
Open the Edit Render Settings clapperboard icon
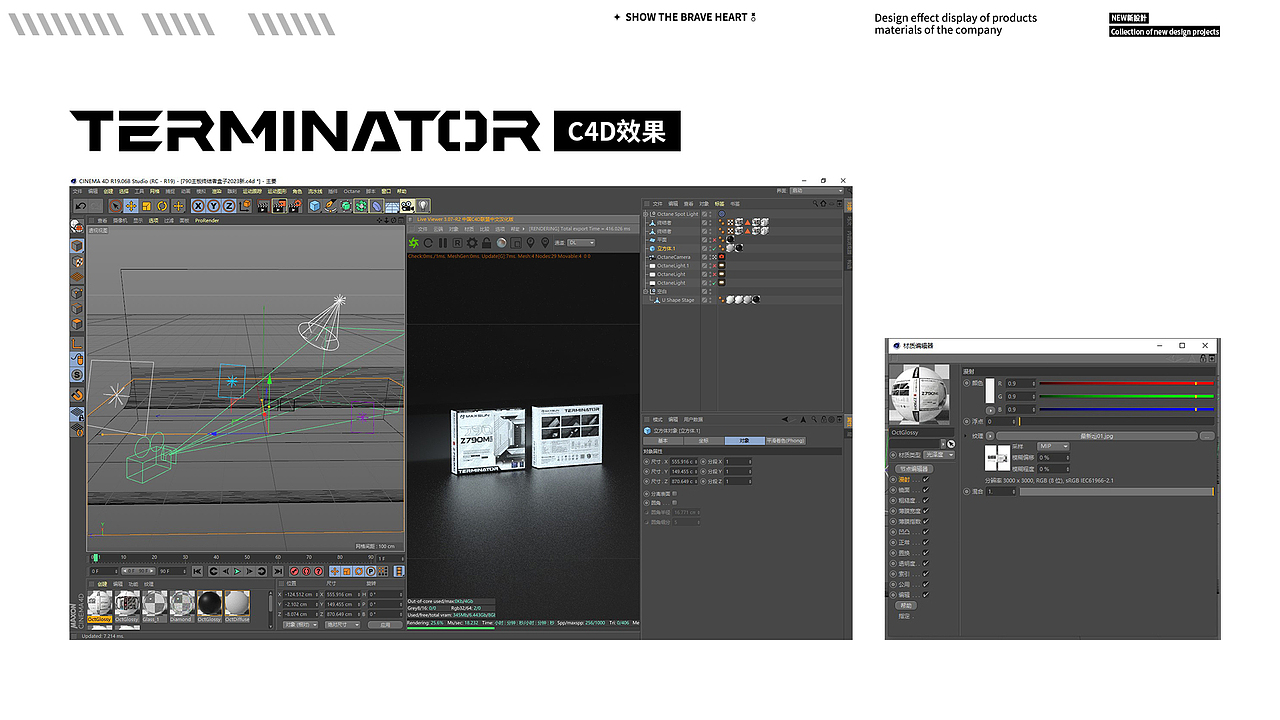(x=295, y=206)
